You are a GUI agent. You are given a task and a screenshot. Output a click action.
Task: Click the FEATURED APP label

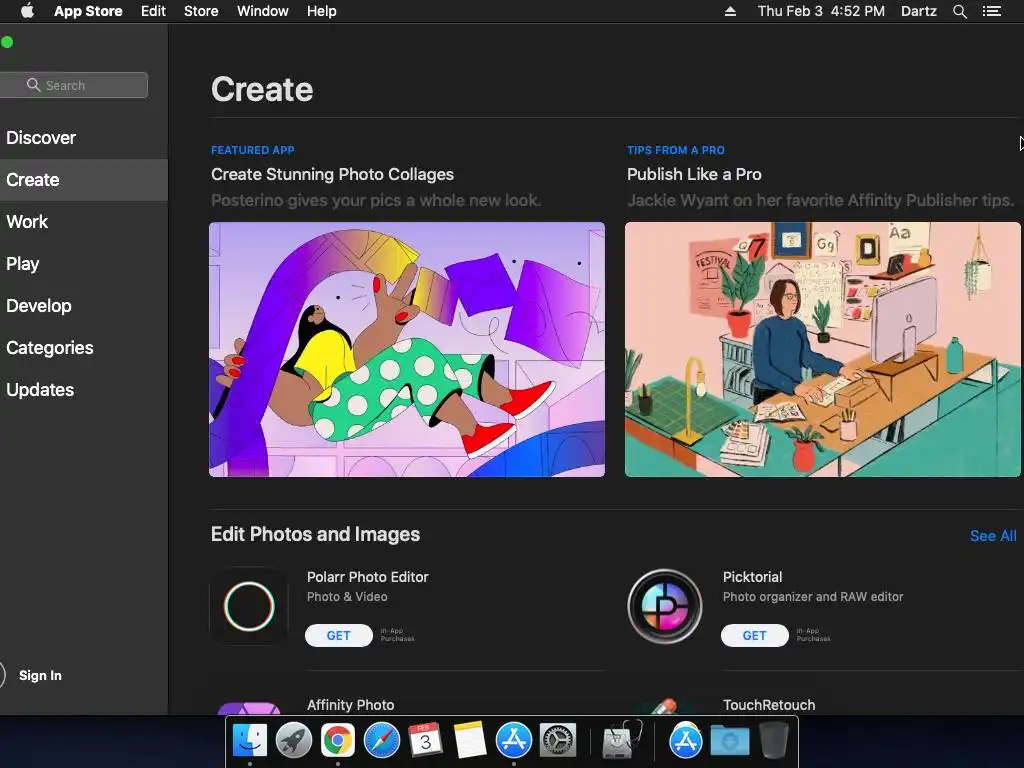(253, 150)
